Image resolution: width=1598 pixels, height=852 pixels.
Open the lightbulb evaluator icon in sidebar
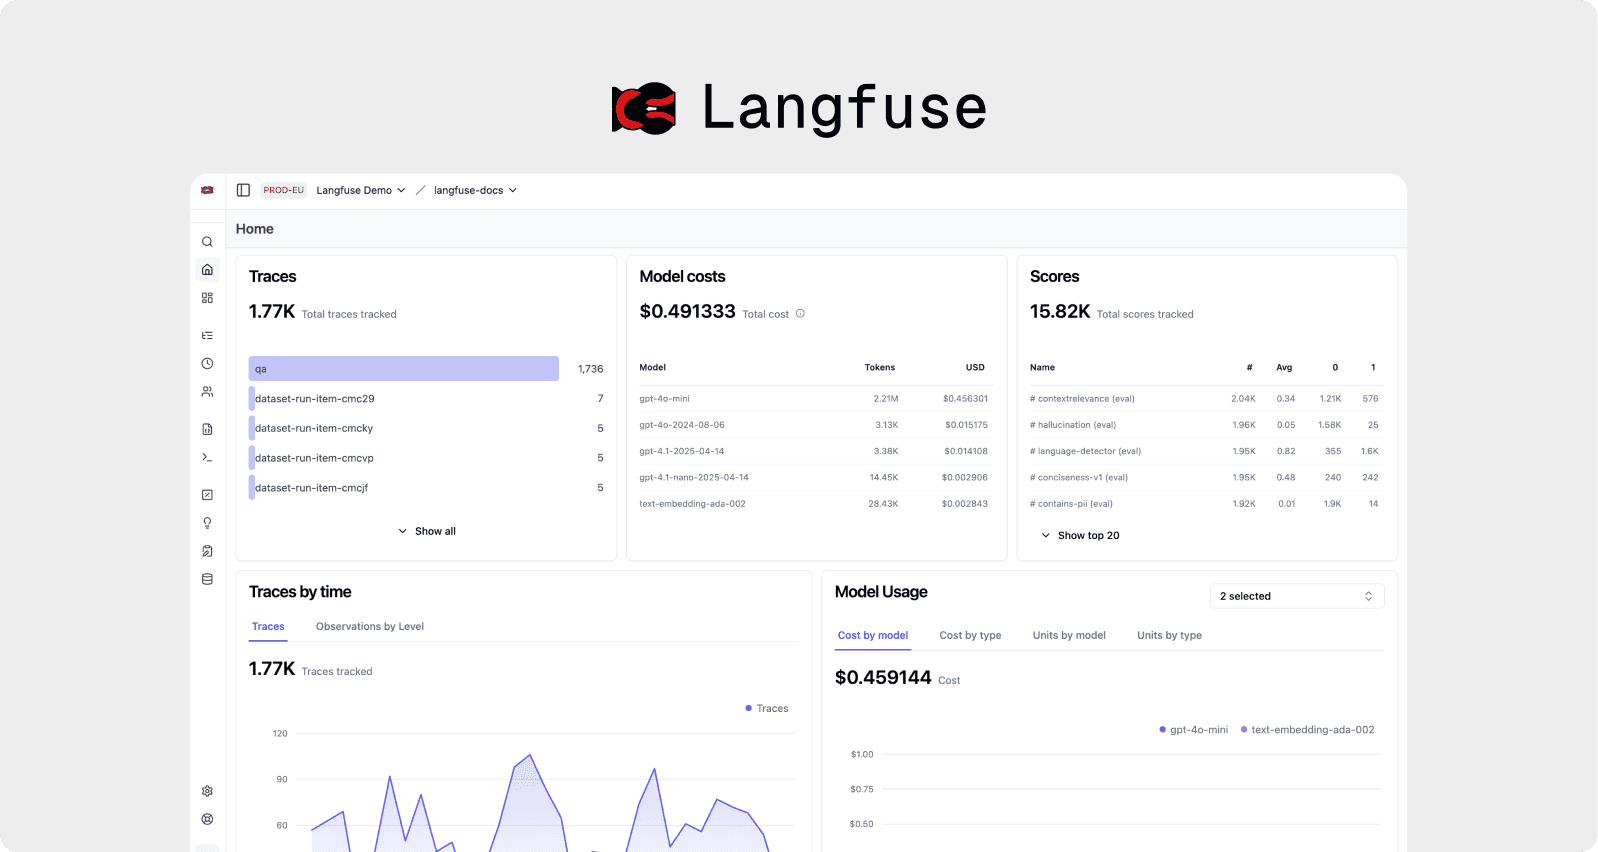[x=207, y=523]
